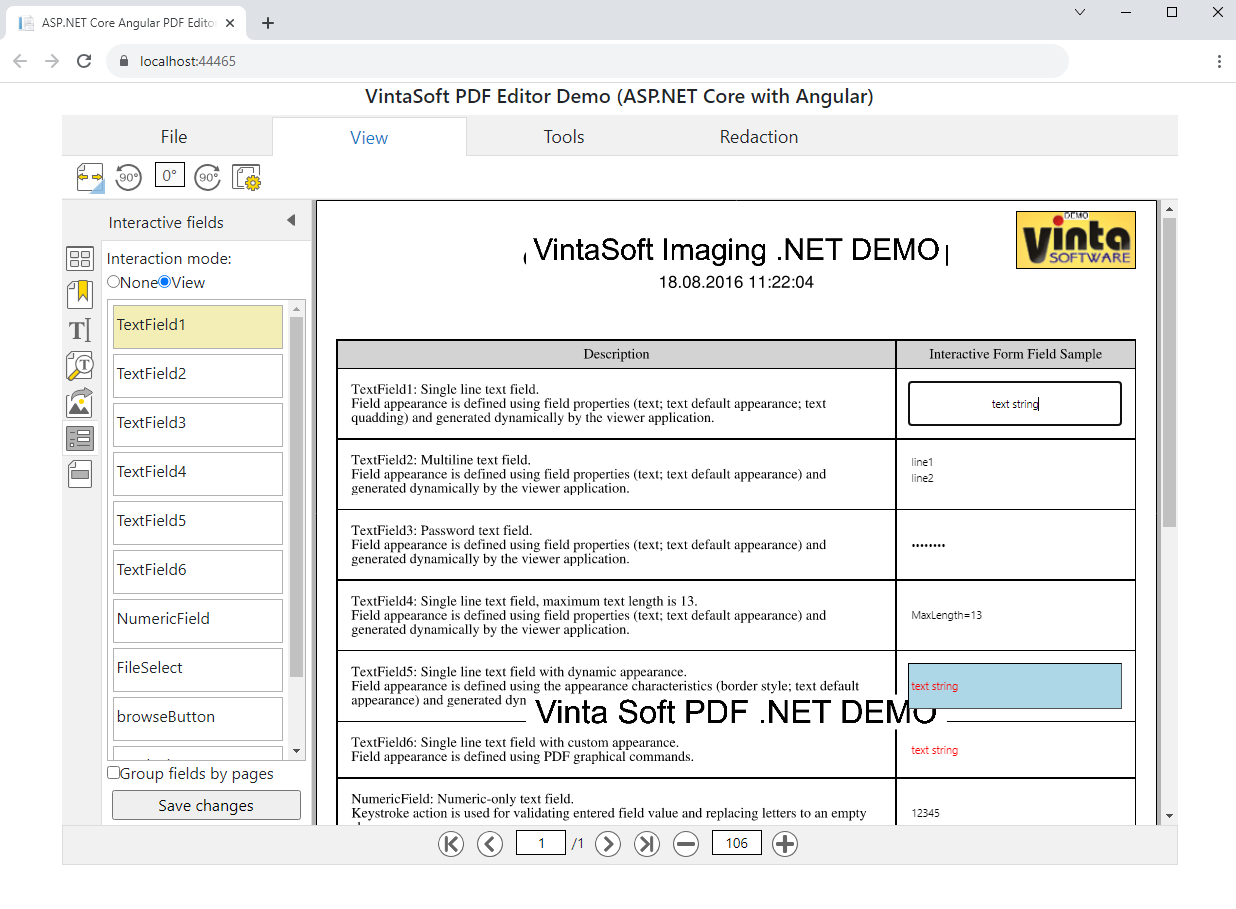Image resolution: width=1236 pixels, height=909 pixels.
Task: Rotate view 90° counterclockwise
Action: 129,177
